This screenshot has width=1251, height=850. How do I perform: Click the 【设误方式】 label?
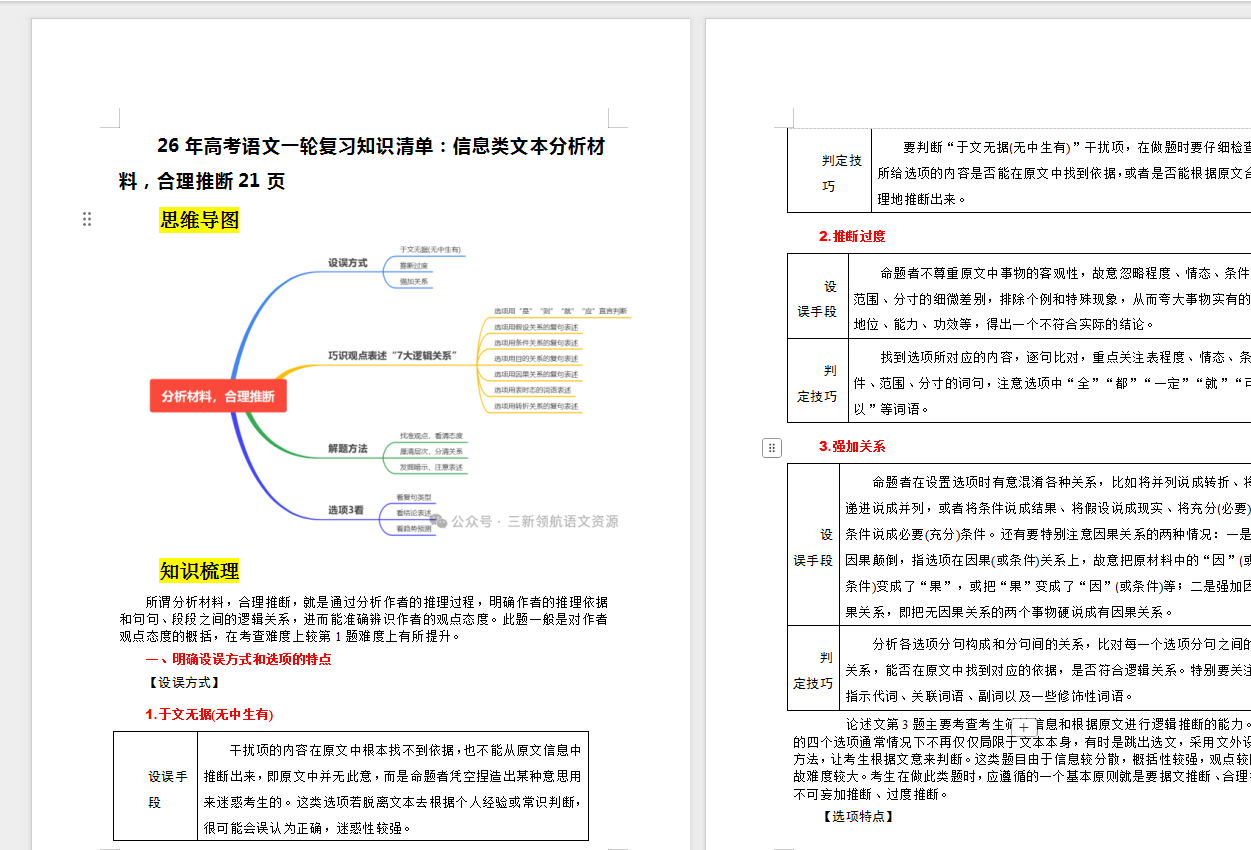click(x=183, y=683)
